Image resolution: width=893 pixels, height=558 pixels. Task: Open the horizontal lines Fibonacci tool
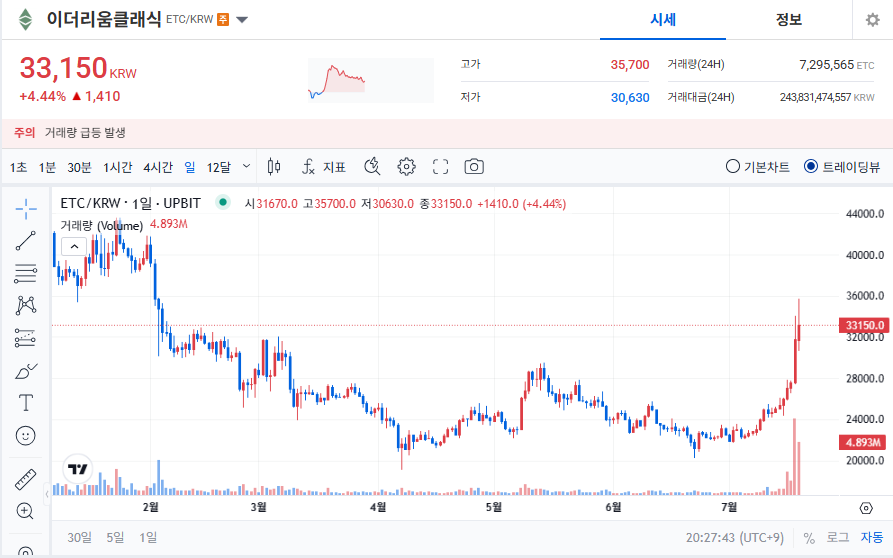coord(26,273)
